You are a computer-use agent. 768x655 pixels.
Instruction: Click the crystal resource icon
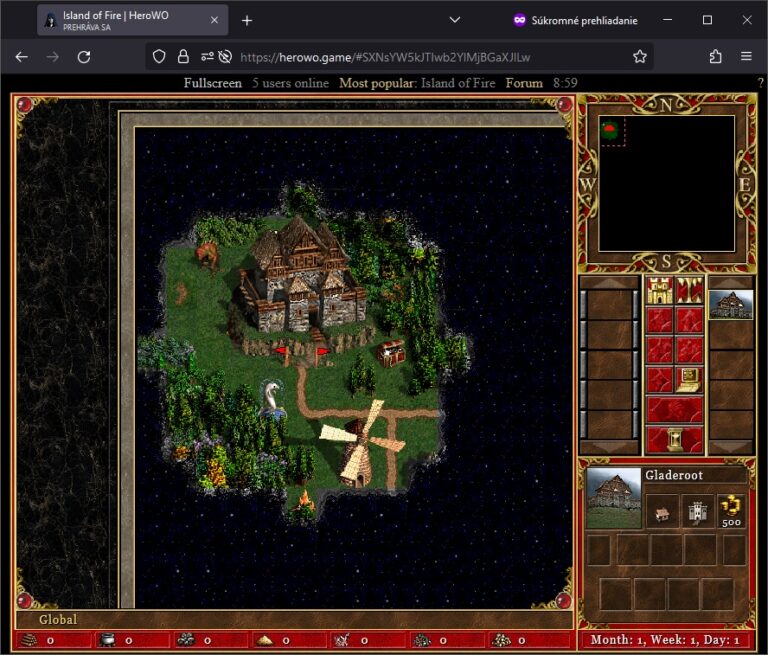[342, 640]
